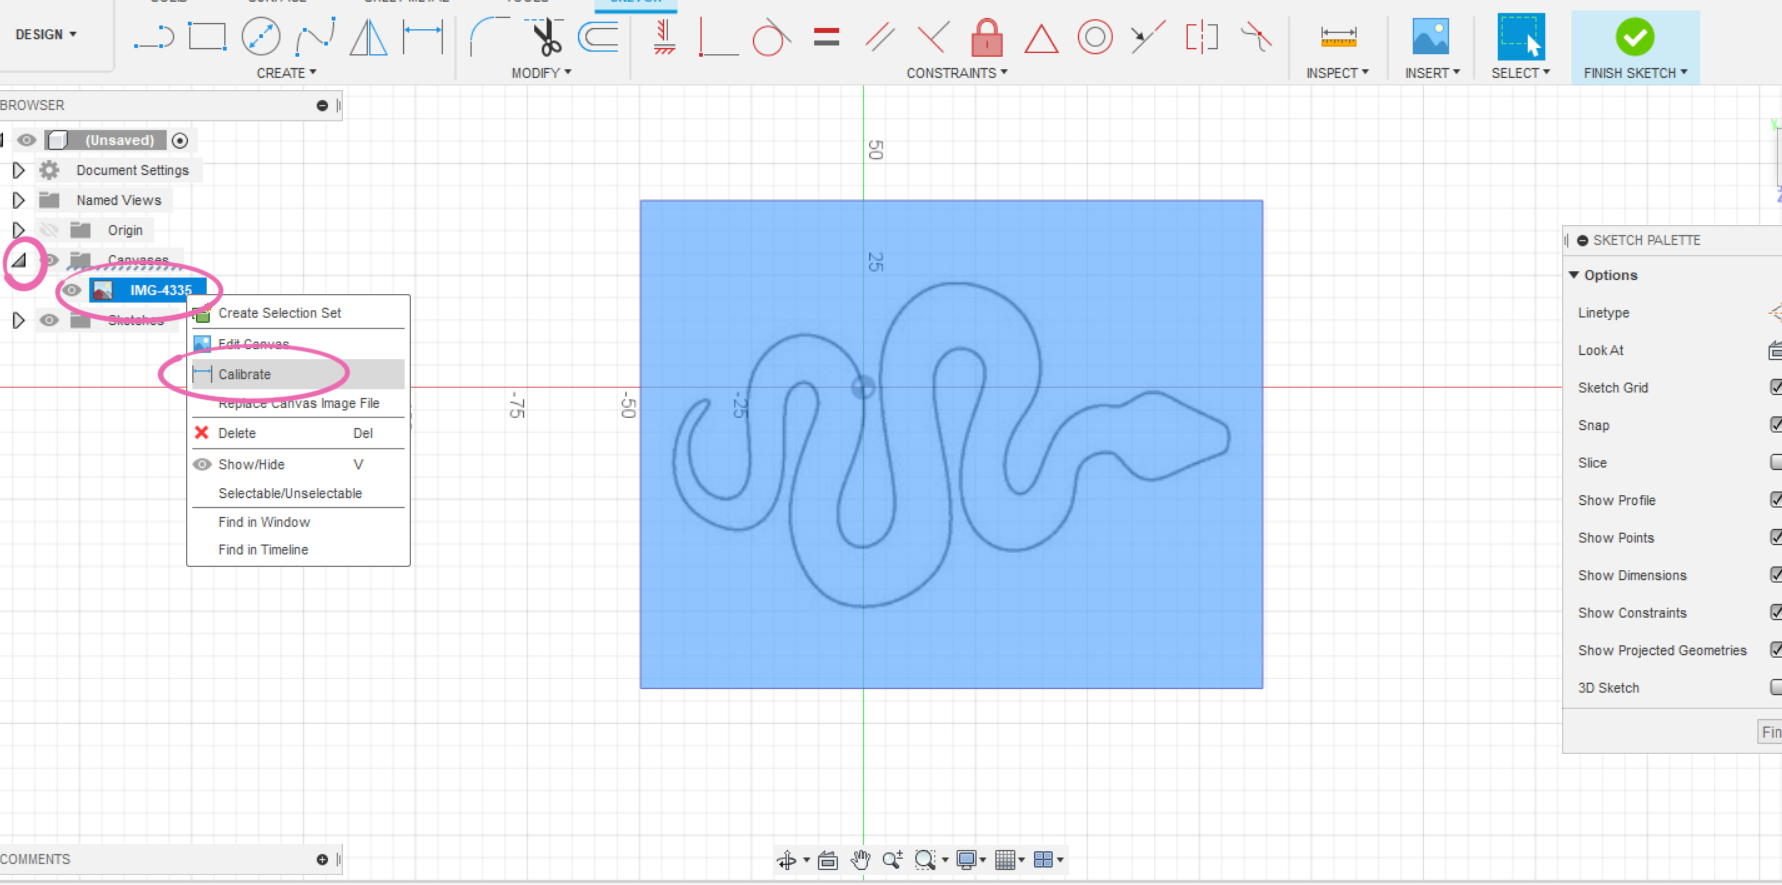This screenshot has height=885, width=1782.
Task: Apply the Midpoint triangle constraint
Action: coord(1041,38)
